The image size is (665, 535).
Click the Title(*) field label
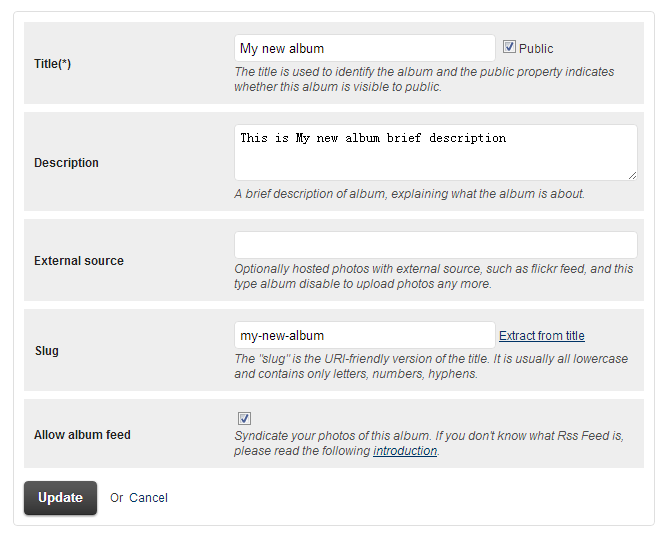click(x=53, y=64)
